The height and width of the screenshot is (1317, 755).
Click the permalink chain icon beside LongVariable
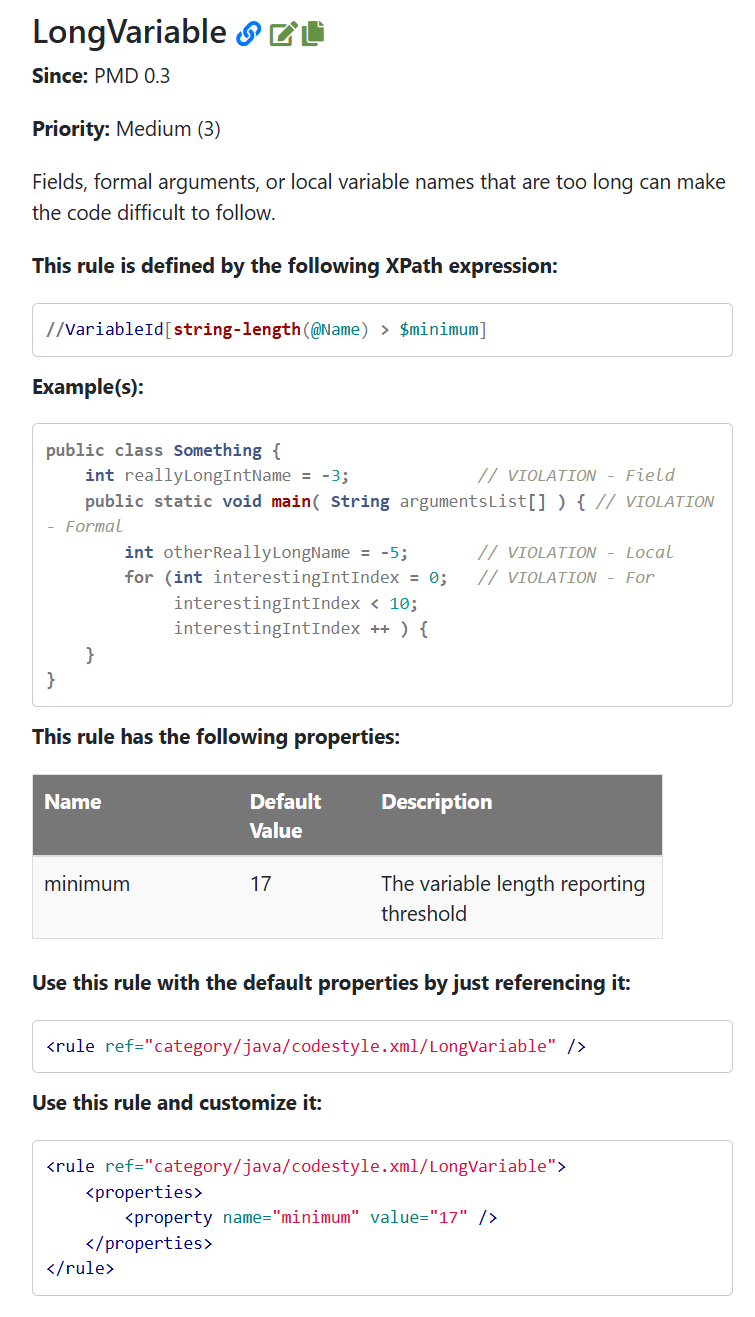pos(248,34)
